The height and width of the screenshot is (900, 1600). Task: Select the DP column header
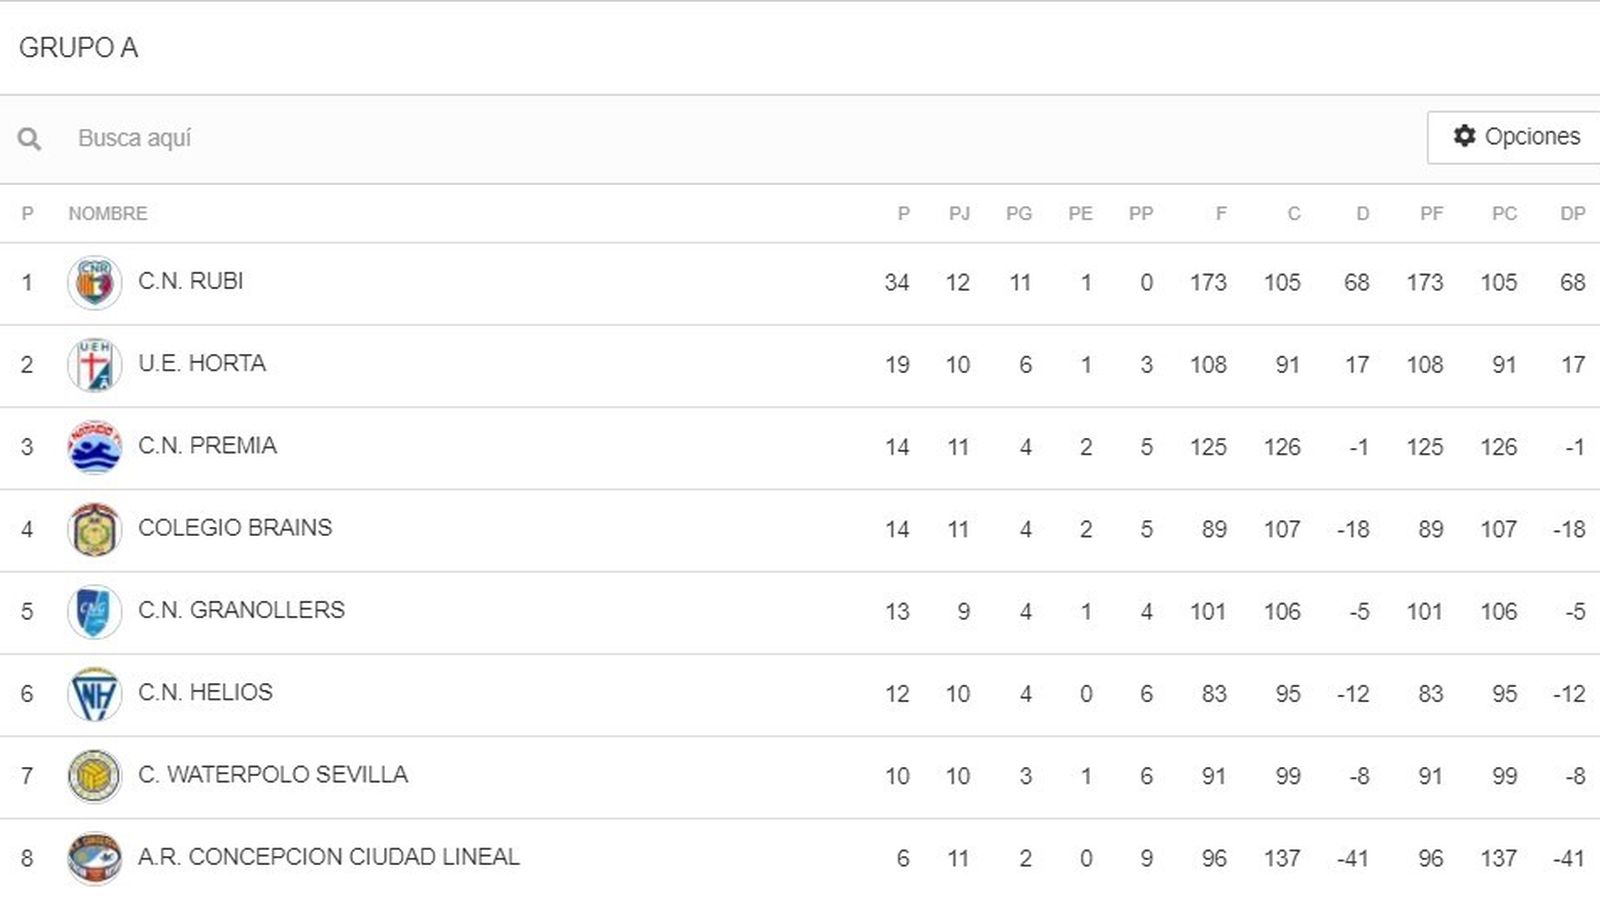(x=1572, y=213)
